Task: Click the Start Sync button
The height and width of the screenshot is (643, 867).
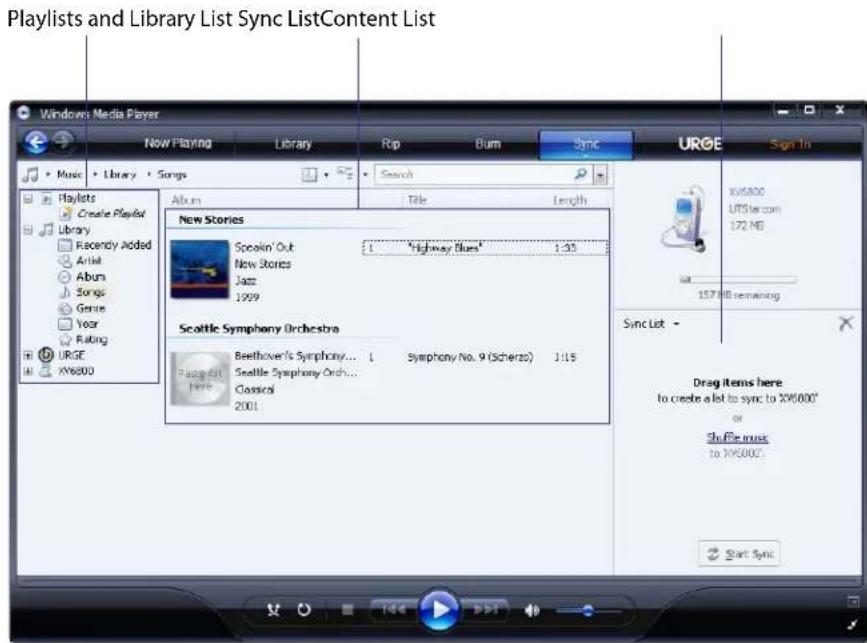Action: 739,553
